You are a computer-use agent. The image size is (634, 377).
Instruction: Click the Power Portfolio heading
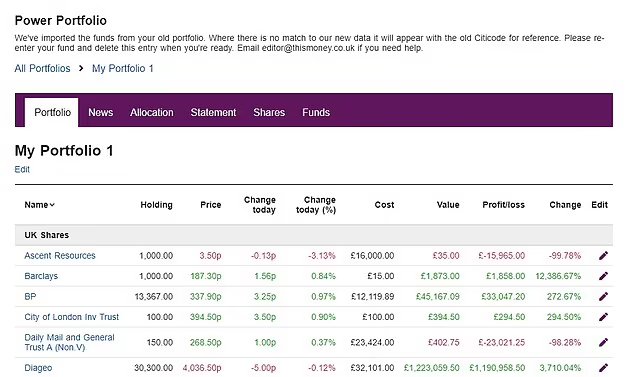(61, 20)
